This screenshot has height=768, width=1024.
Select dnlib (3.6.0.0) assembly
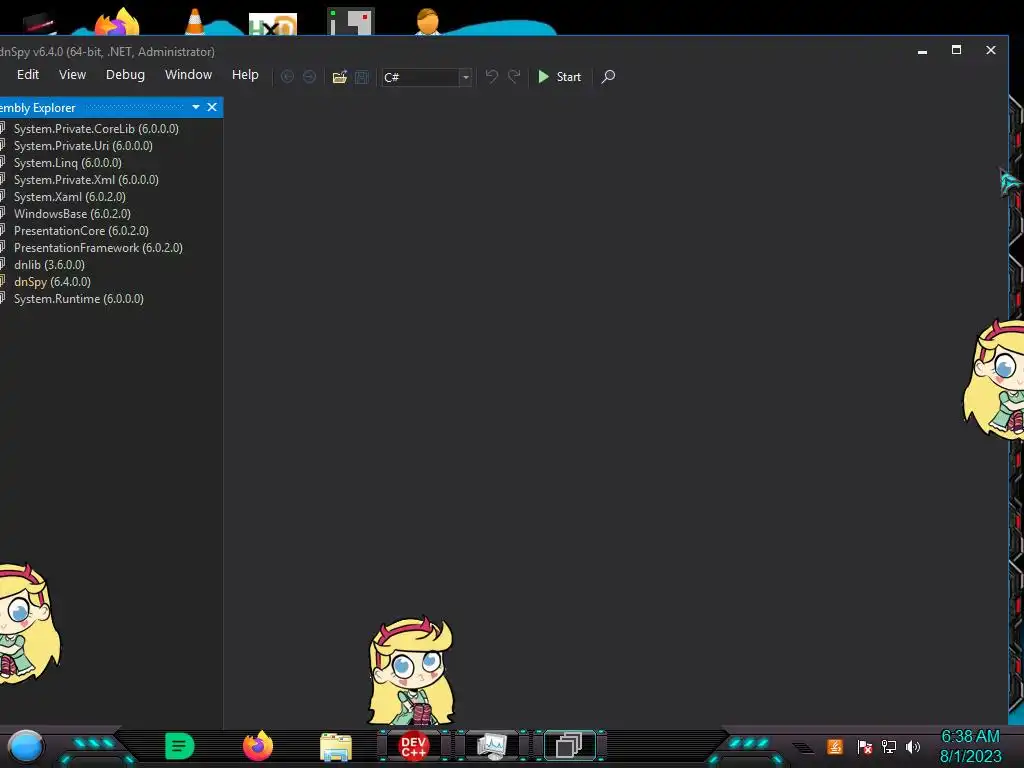point(49,264)
